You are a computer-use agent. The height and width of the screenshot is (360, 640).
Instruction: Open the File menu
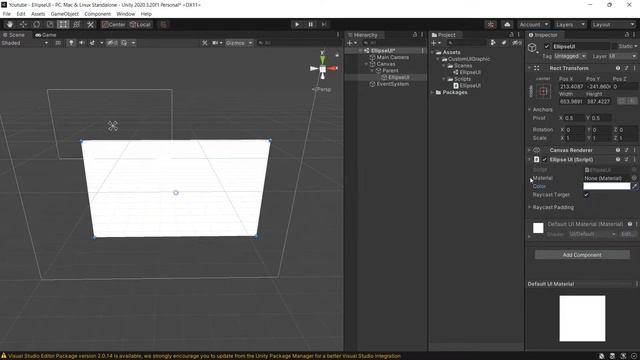(x=7, y=14)
